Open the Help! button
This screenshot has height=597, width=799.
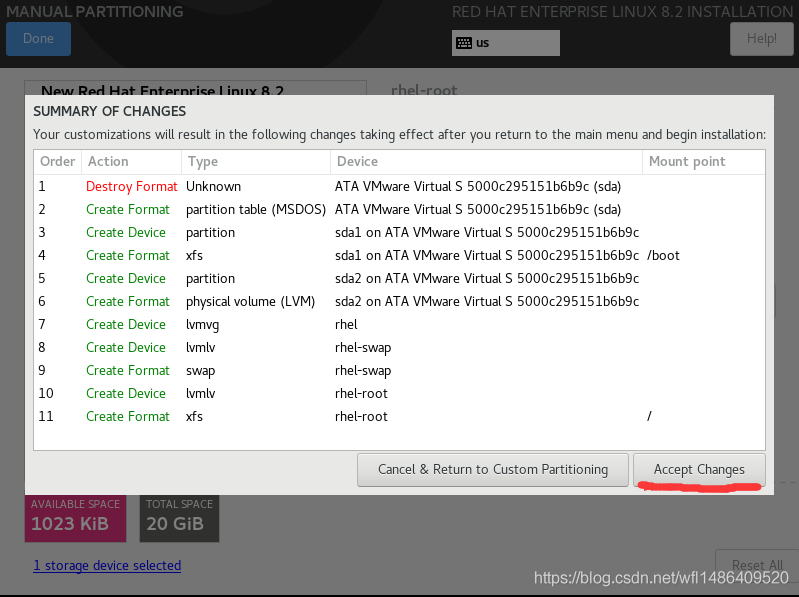[x=762, y=39]
